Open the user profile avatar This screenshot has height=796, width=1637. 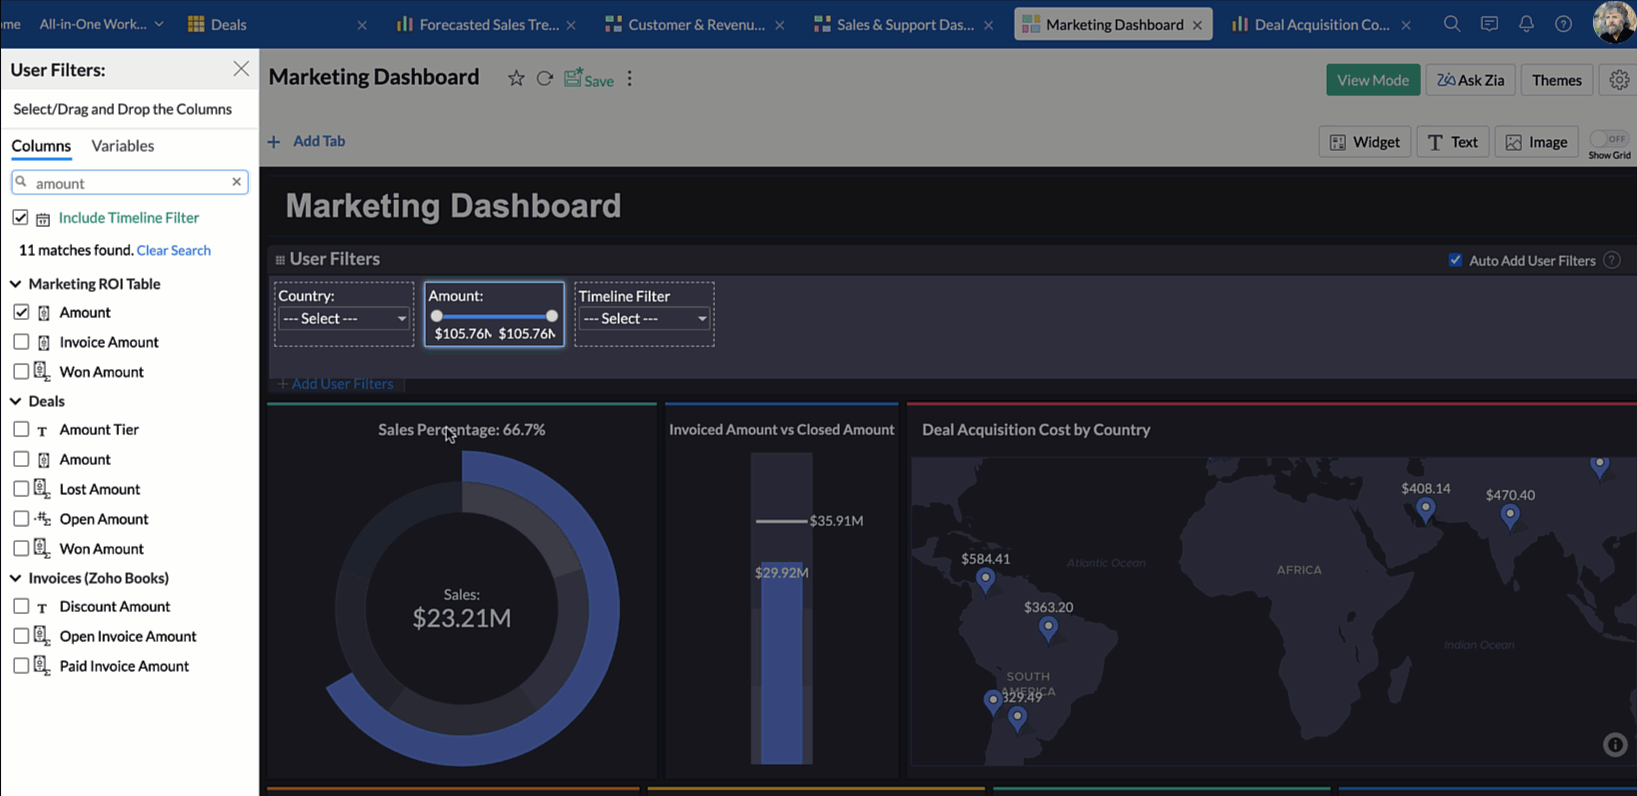[x=1613, y=23]
